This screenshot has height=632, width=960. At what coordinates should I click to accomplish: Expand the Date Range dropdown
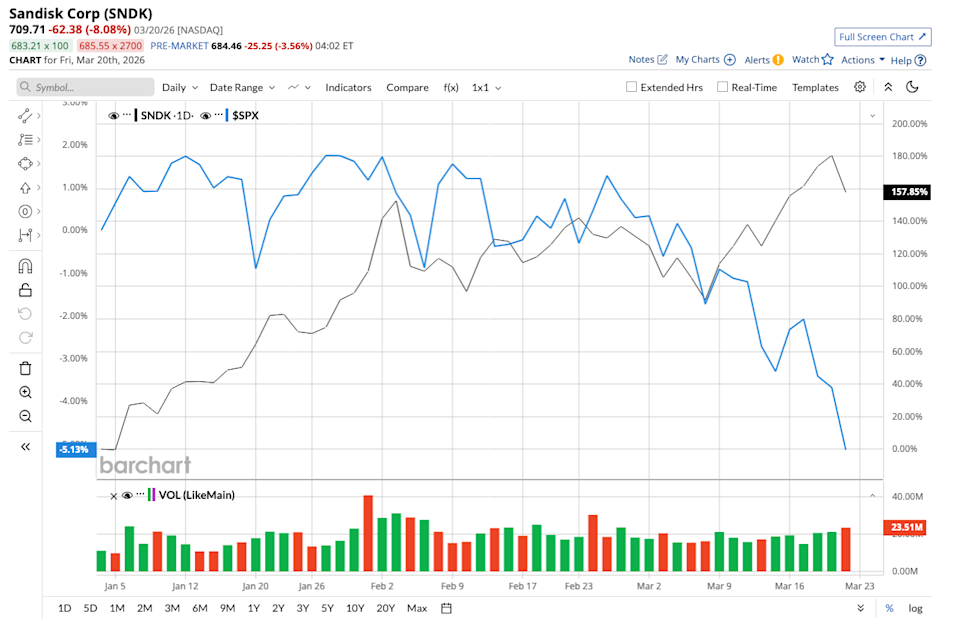point(242,87)
